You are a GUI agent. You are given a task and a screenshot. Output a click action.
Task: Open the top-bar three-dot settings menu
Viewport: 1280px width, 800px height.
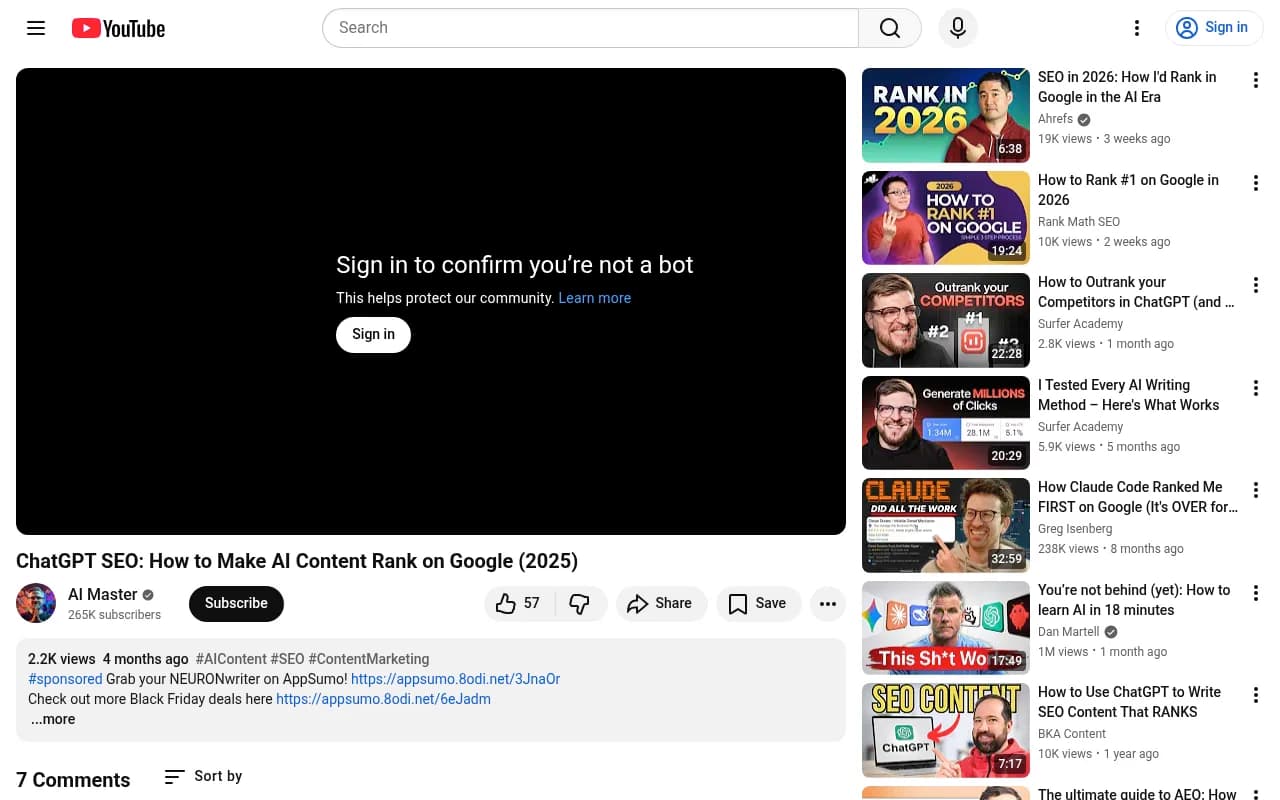click(1136, 28)
